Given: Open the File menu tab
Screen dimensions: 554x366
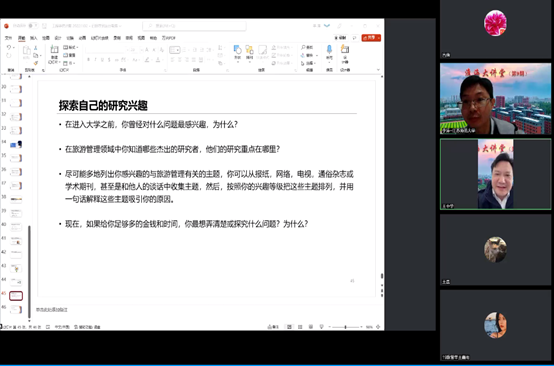Looking at the screenshot, I should [9, 38].
